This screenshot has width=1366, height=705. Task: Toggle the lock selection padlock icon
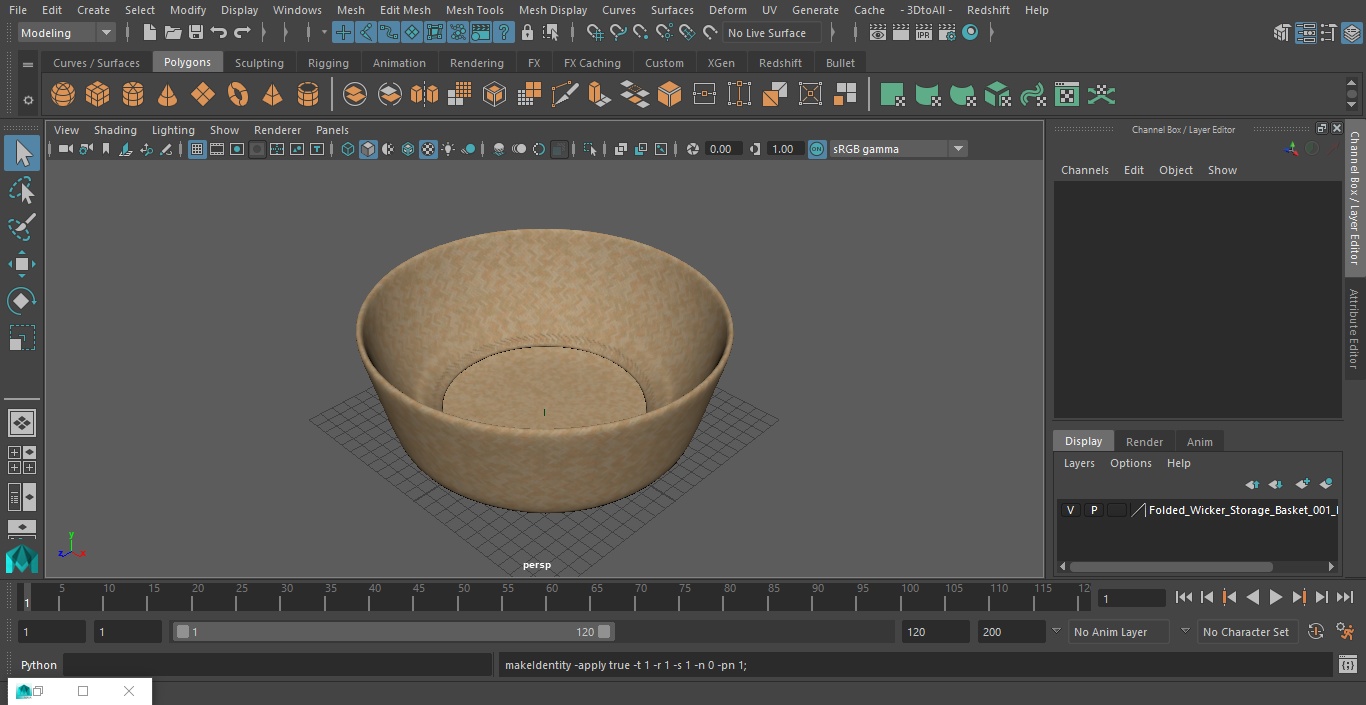[527, 33]
